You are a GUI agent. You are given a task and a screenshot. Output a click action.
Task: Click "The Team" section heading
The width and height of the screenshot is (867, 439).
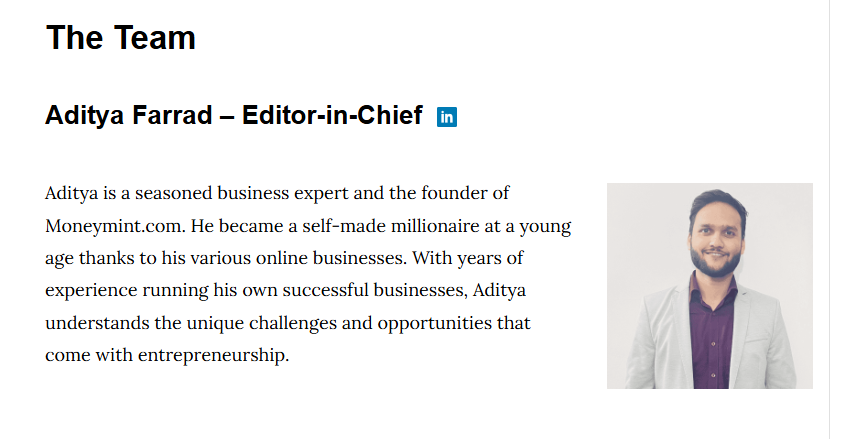click(120, 38)
